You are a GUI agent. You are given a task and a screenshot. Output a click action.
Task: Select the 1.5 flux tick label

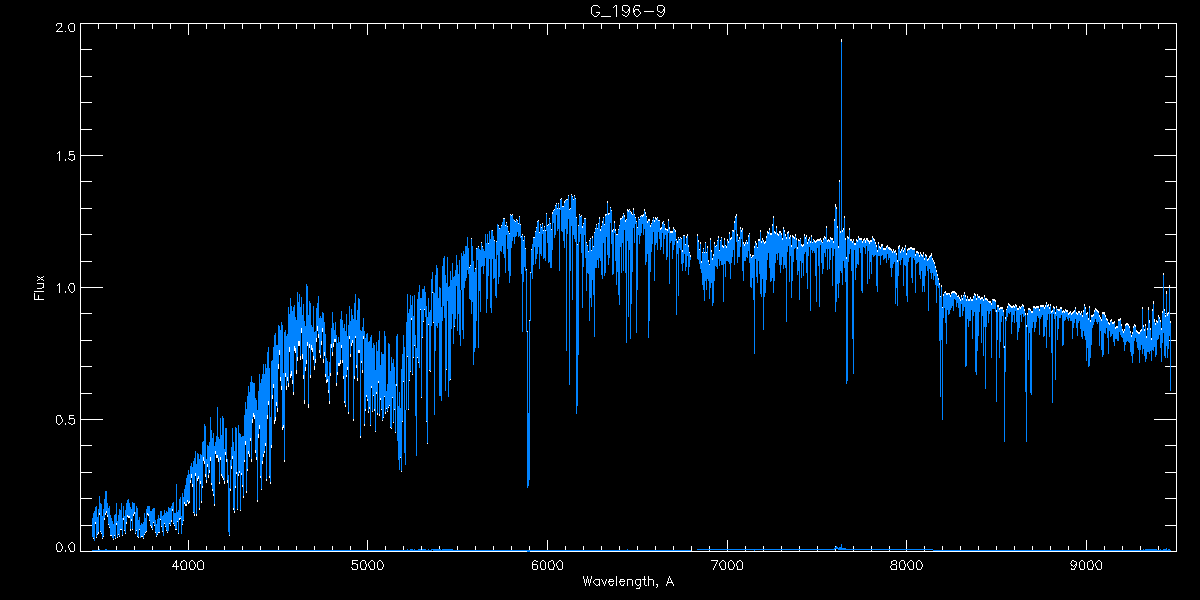click(x=65, y=157)
